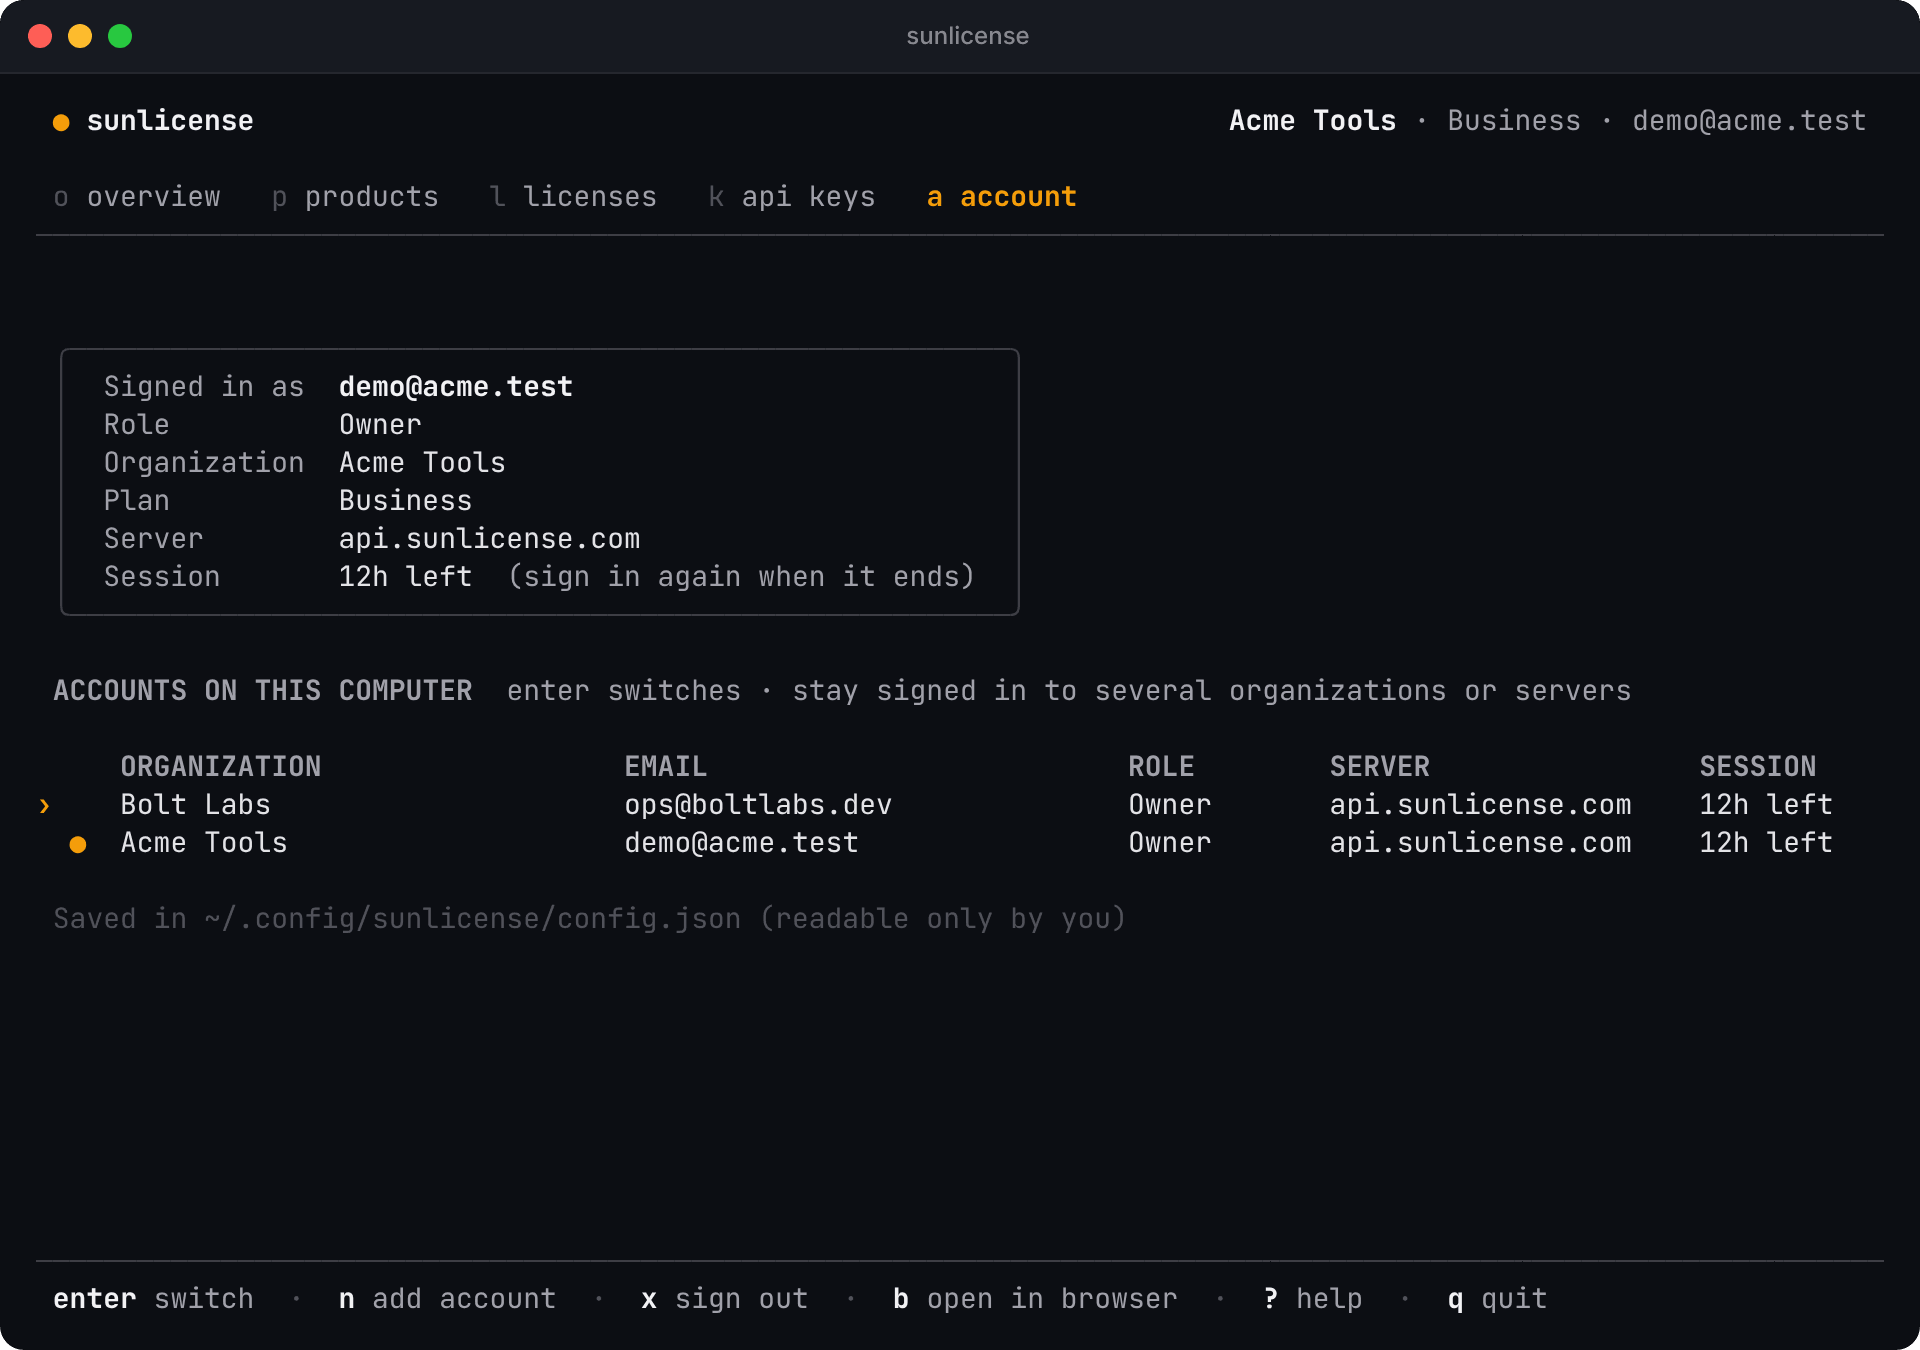Click the SERVER column header
Image resolution: width=1920 pixels, height=1350 pixels.
pyautogui.click(x=1380, y=767)
